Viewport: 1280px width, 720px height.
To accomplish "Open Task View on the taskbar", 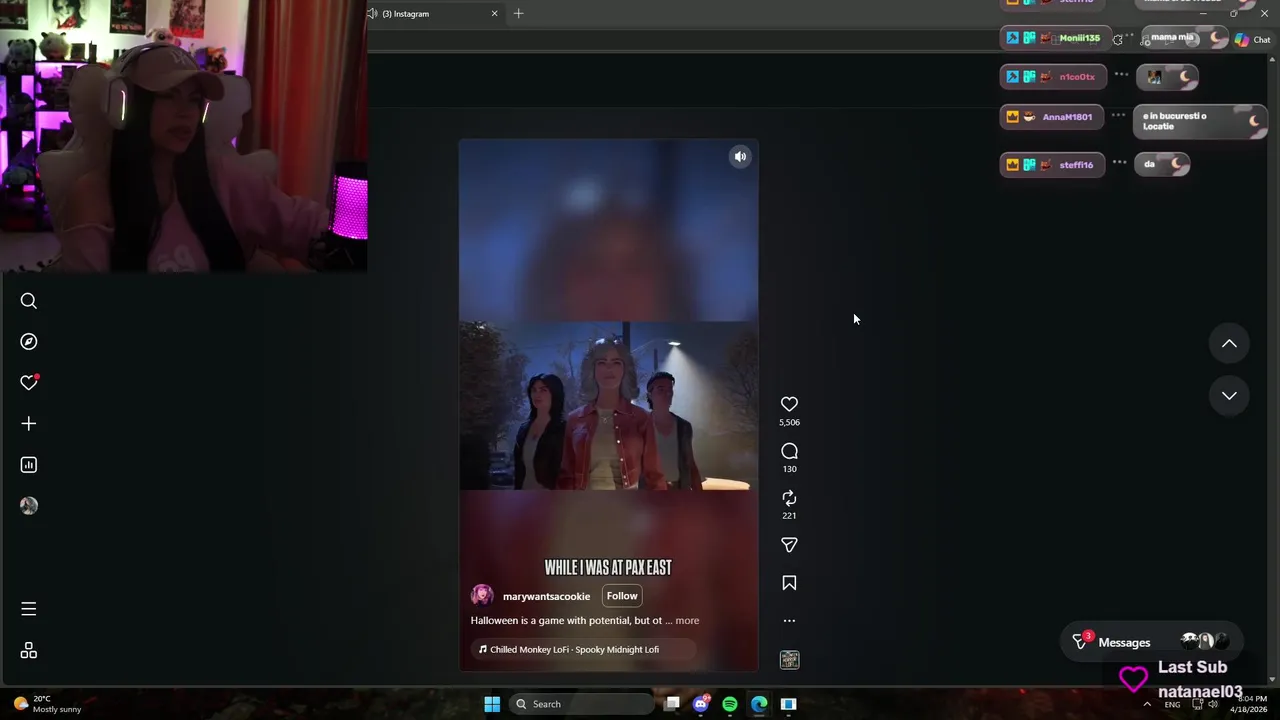I will pyautogui.click(x=672, y=704).
